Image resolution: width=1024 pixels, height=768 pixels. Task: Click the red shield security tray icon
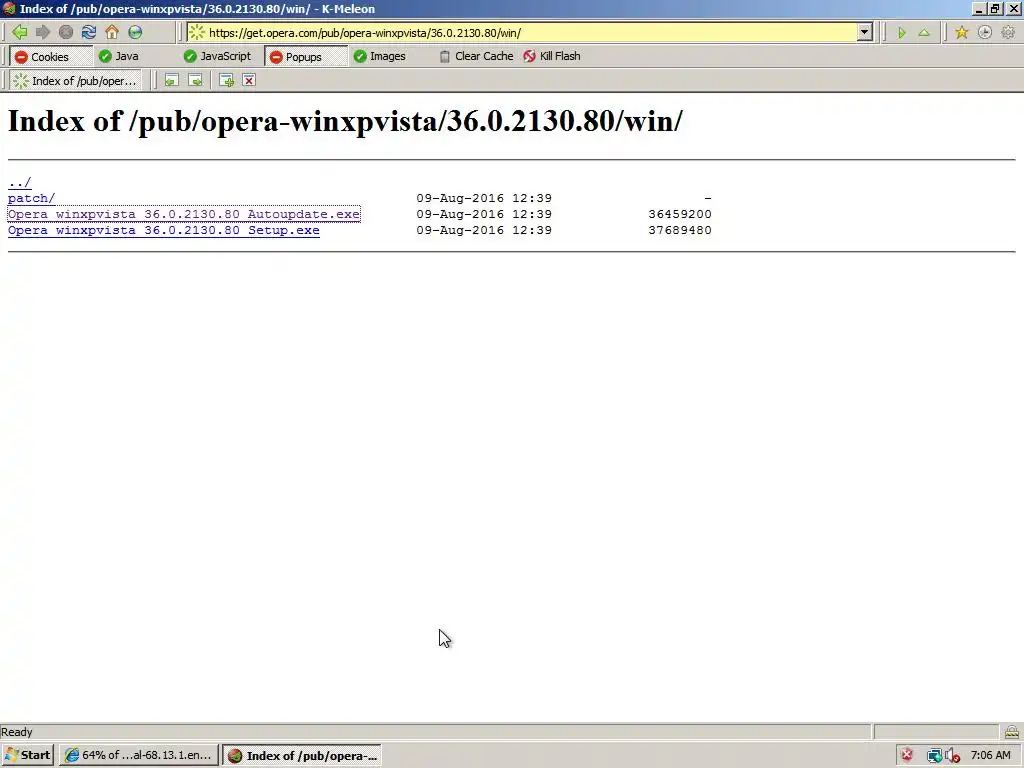click(x=907, y=756)
